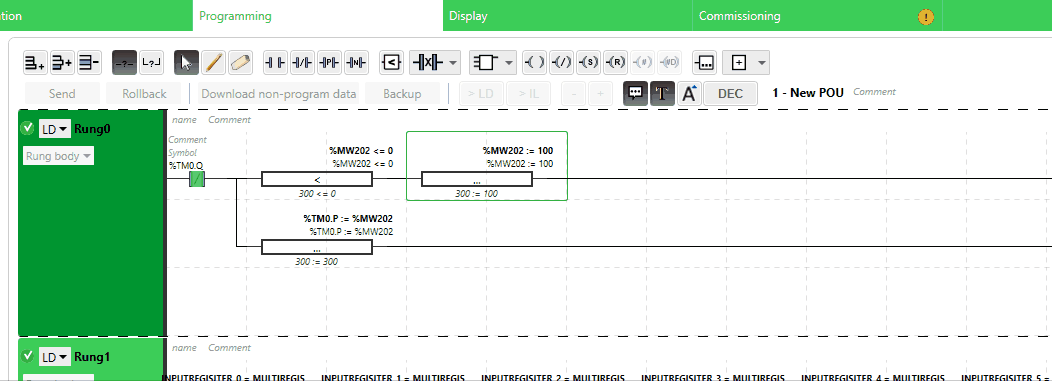The image size is (1052, 381).
Task: Insert a rising edge contact
Action: coord(329,62)
